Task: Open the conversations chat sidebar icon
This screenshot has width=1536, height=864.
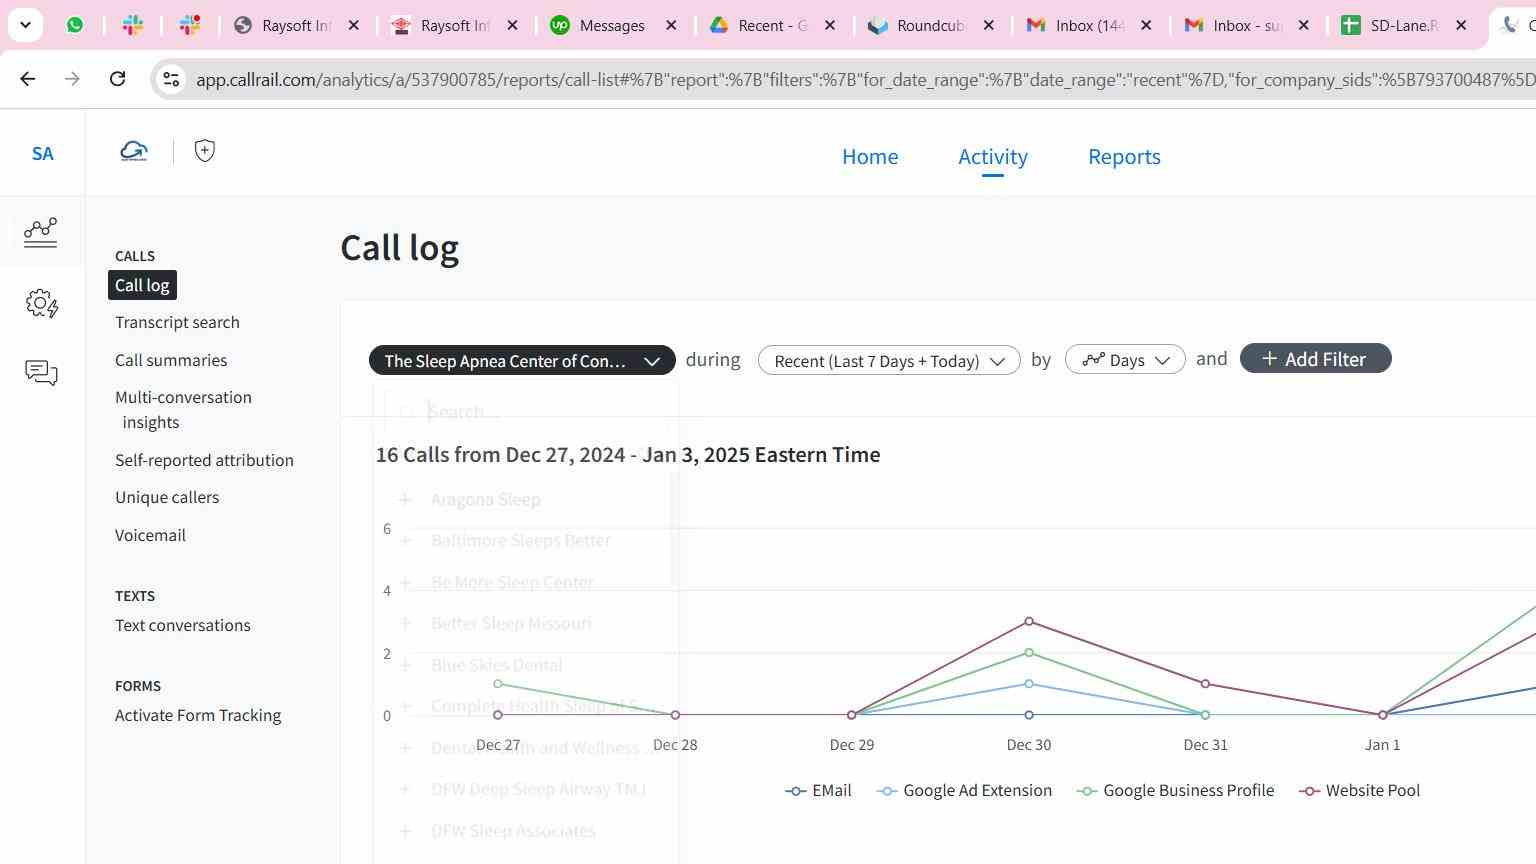Action: pyautogui.click(x=41, y=373)
